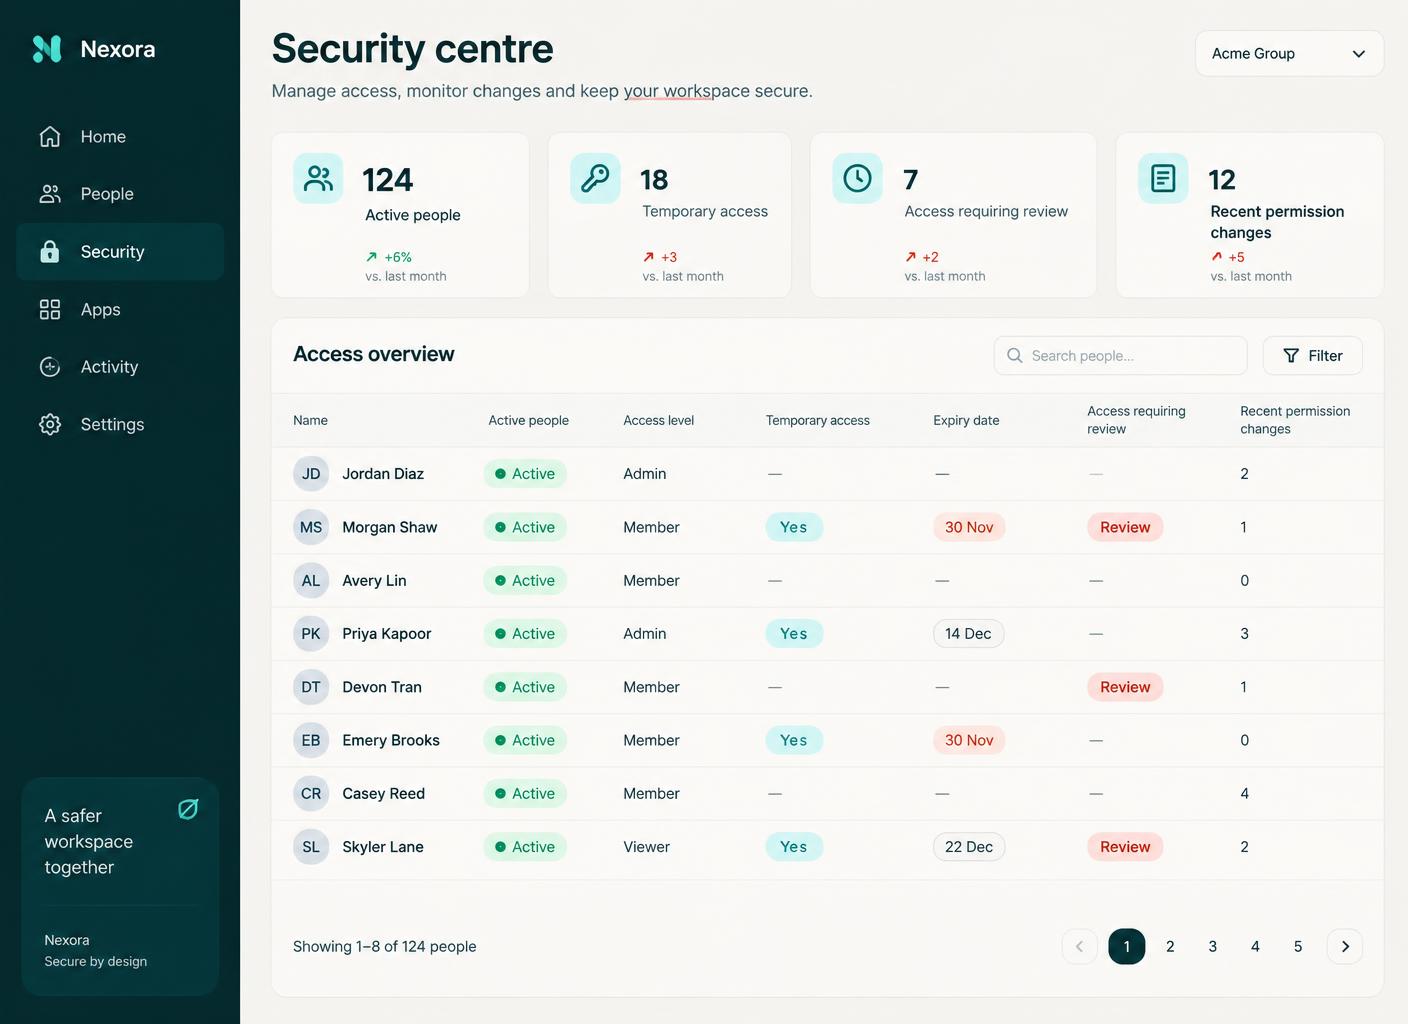Click the Security lock icon in sidebar
Viewport: 1408px width, 1024px height.
50,252
